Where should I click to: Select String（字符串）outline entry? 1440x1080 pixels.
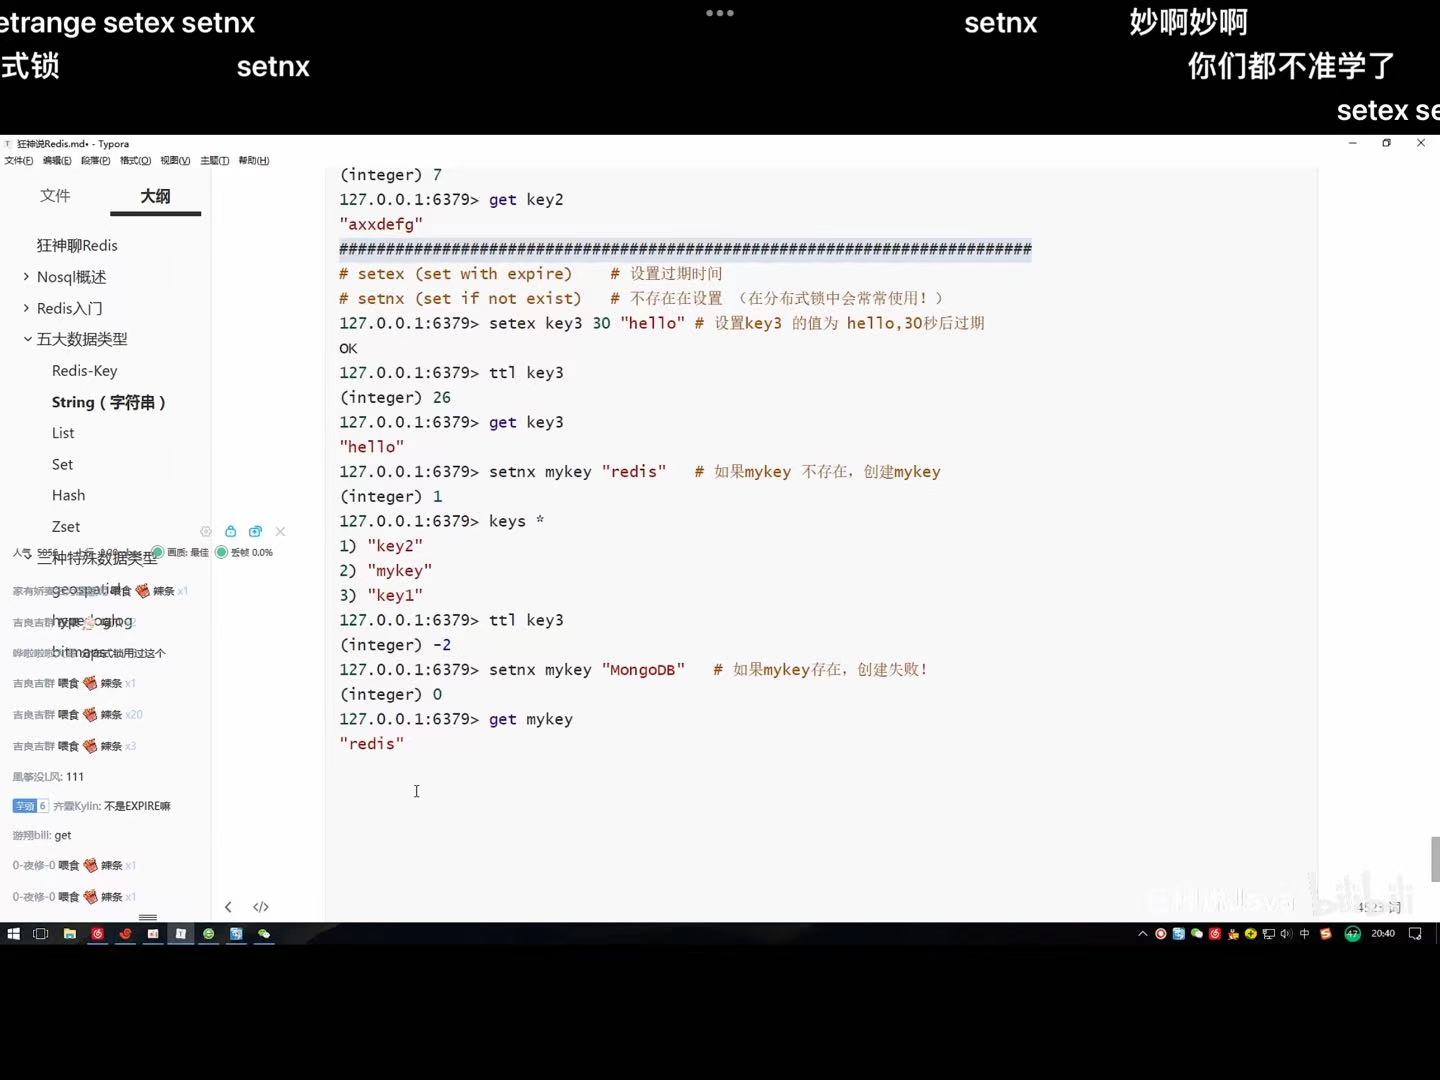click(109, 402)
